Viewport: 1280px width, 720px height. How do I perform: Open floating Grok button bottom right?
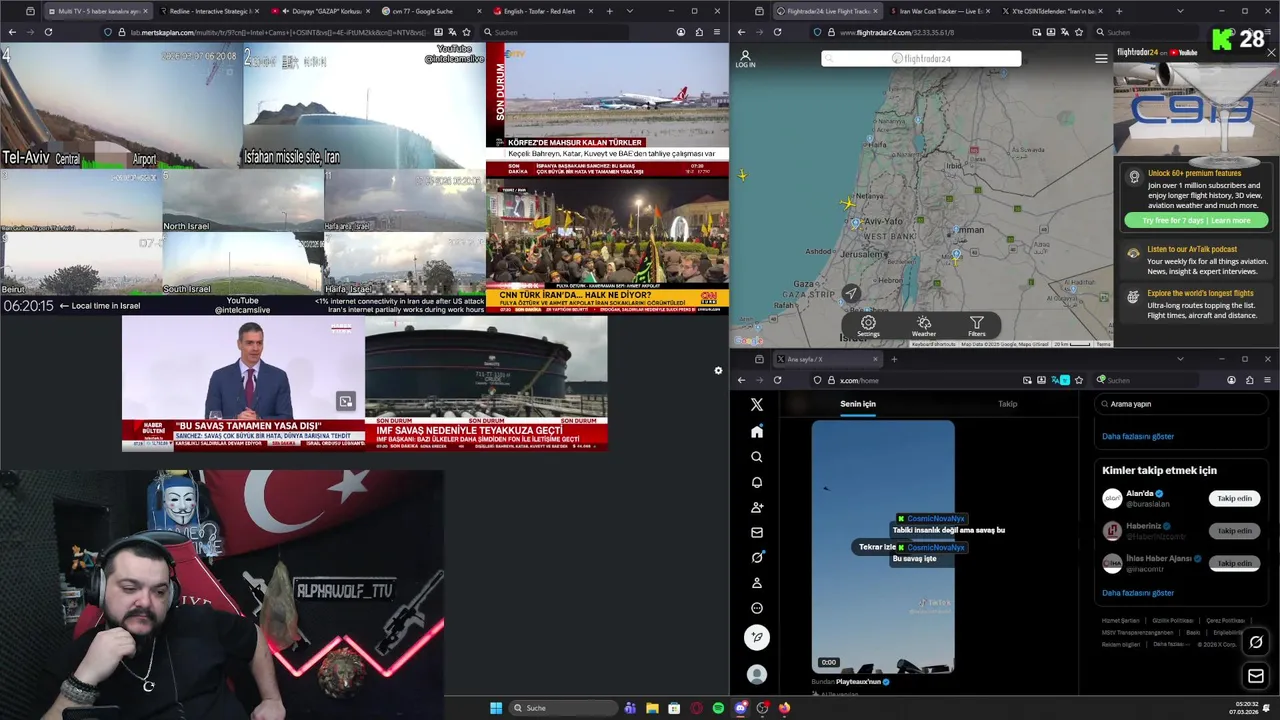[1256, 642]
